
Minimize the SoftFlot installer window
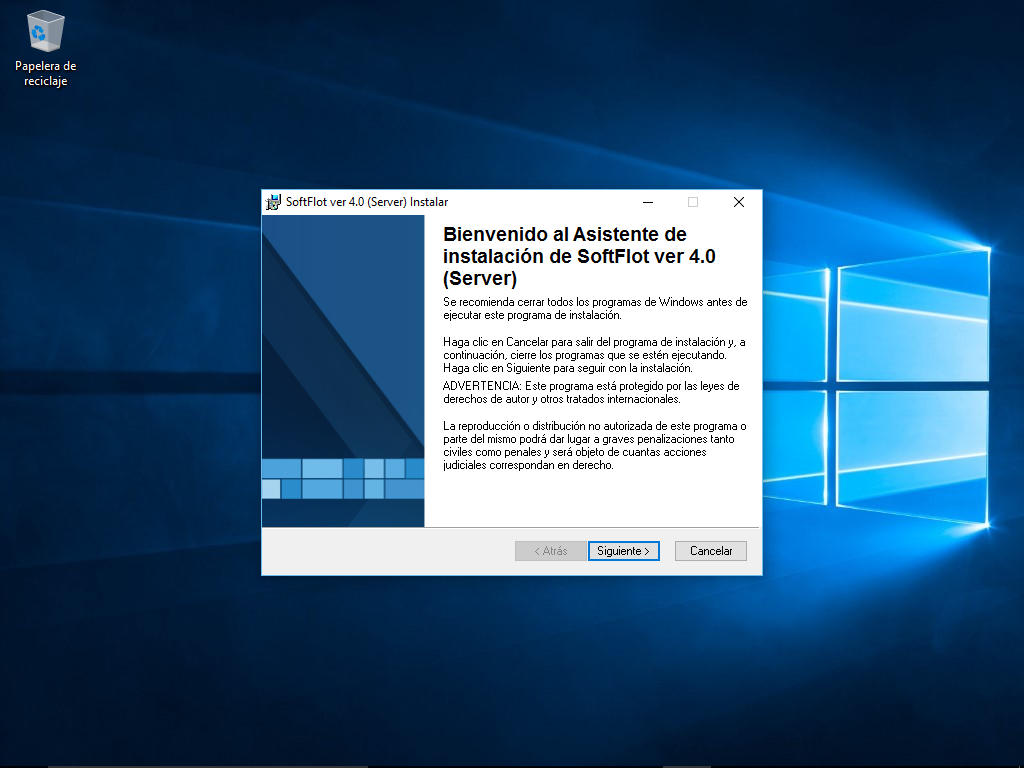point(647,202)
